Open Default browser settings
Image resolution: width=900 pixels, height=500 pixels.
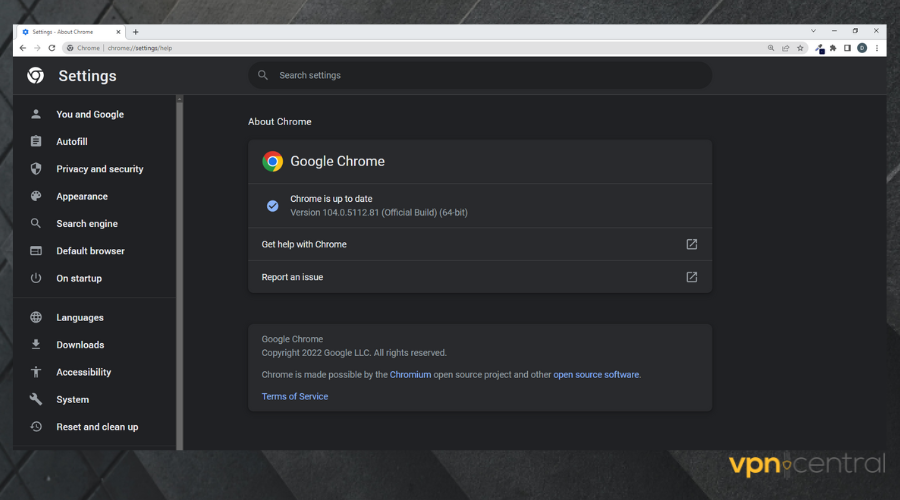(90, 251)
